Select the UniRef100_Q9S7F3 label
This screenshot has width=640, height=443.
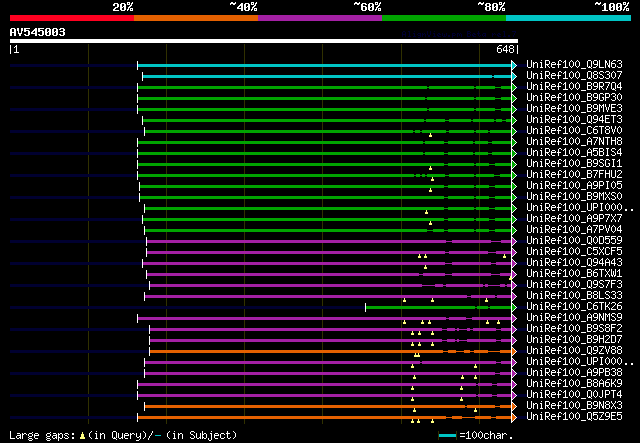click(574, 285)
